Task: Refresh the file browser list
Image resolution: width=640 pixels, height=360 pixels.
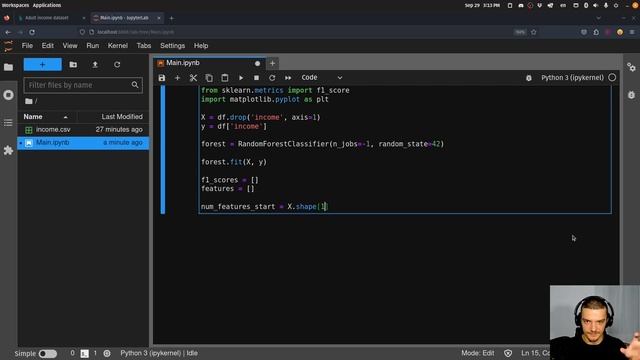Action: pyautogui.click(x=117, y=64)
